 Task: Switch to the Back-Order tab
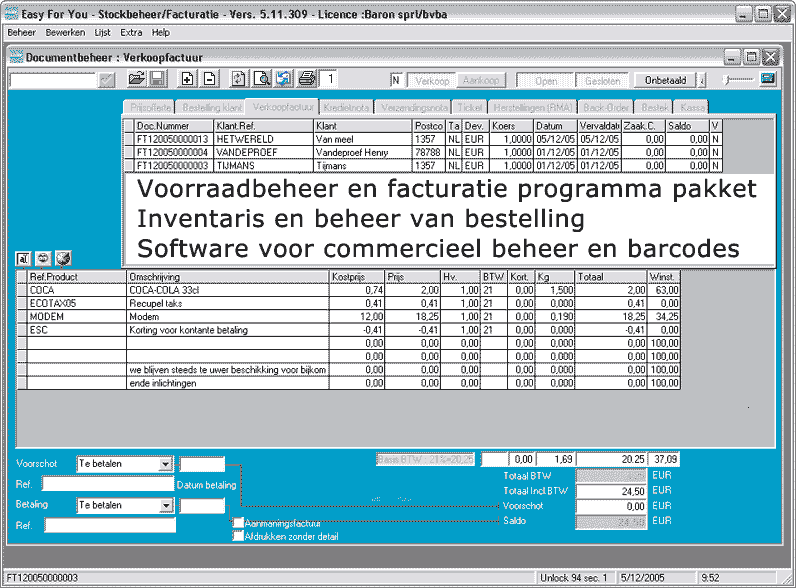click(x=606, y=108)
